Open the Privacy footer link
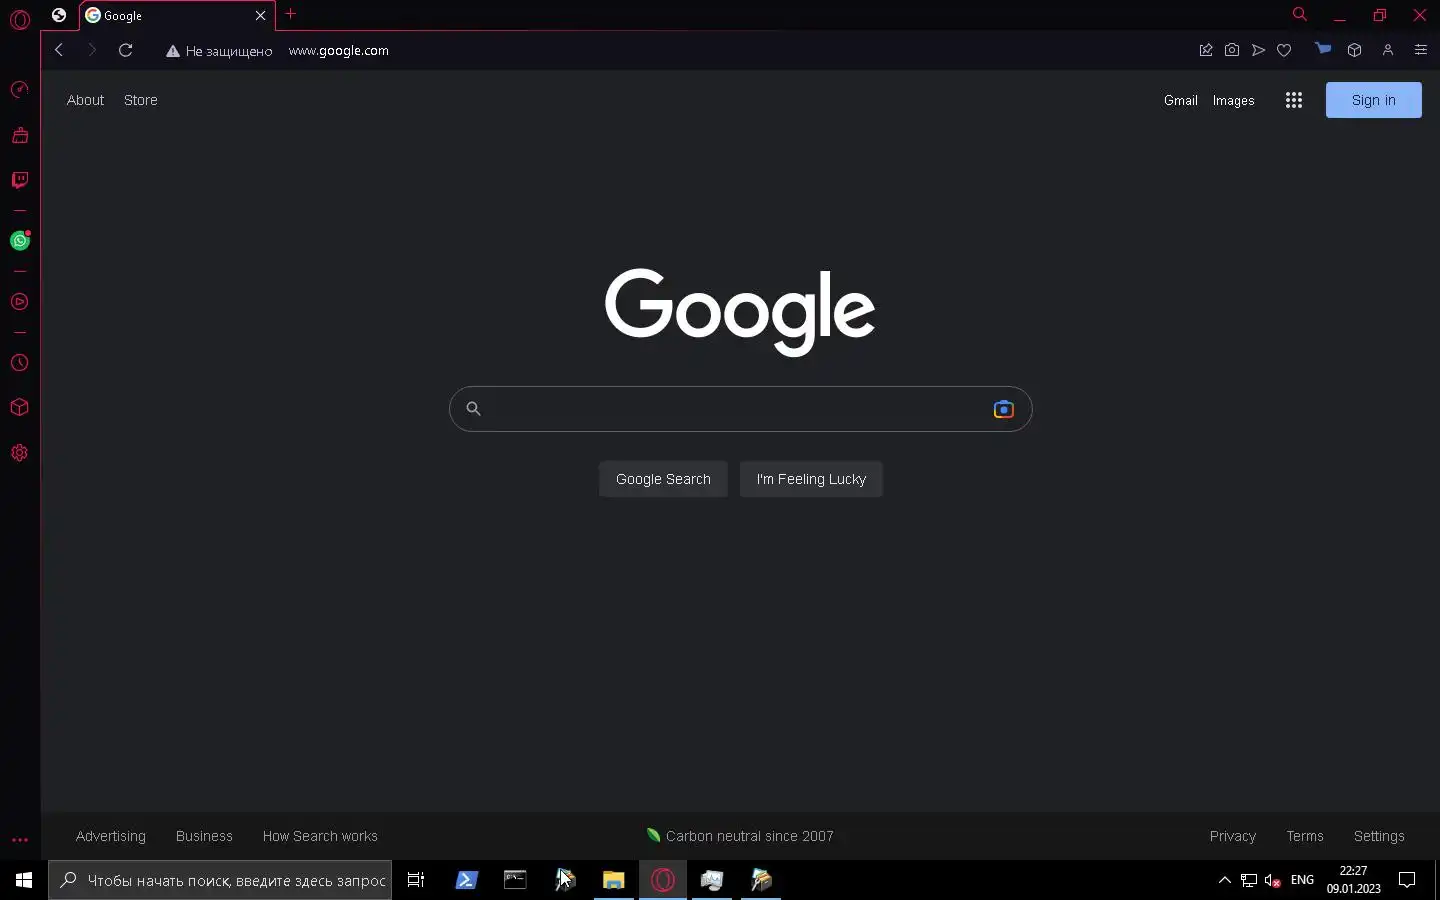 pos(1233,836)
